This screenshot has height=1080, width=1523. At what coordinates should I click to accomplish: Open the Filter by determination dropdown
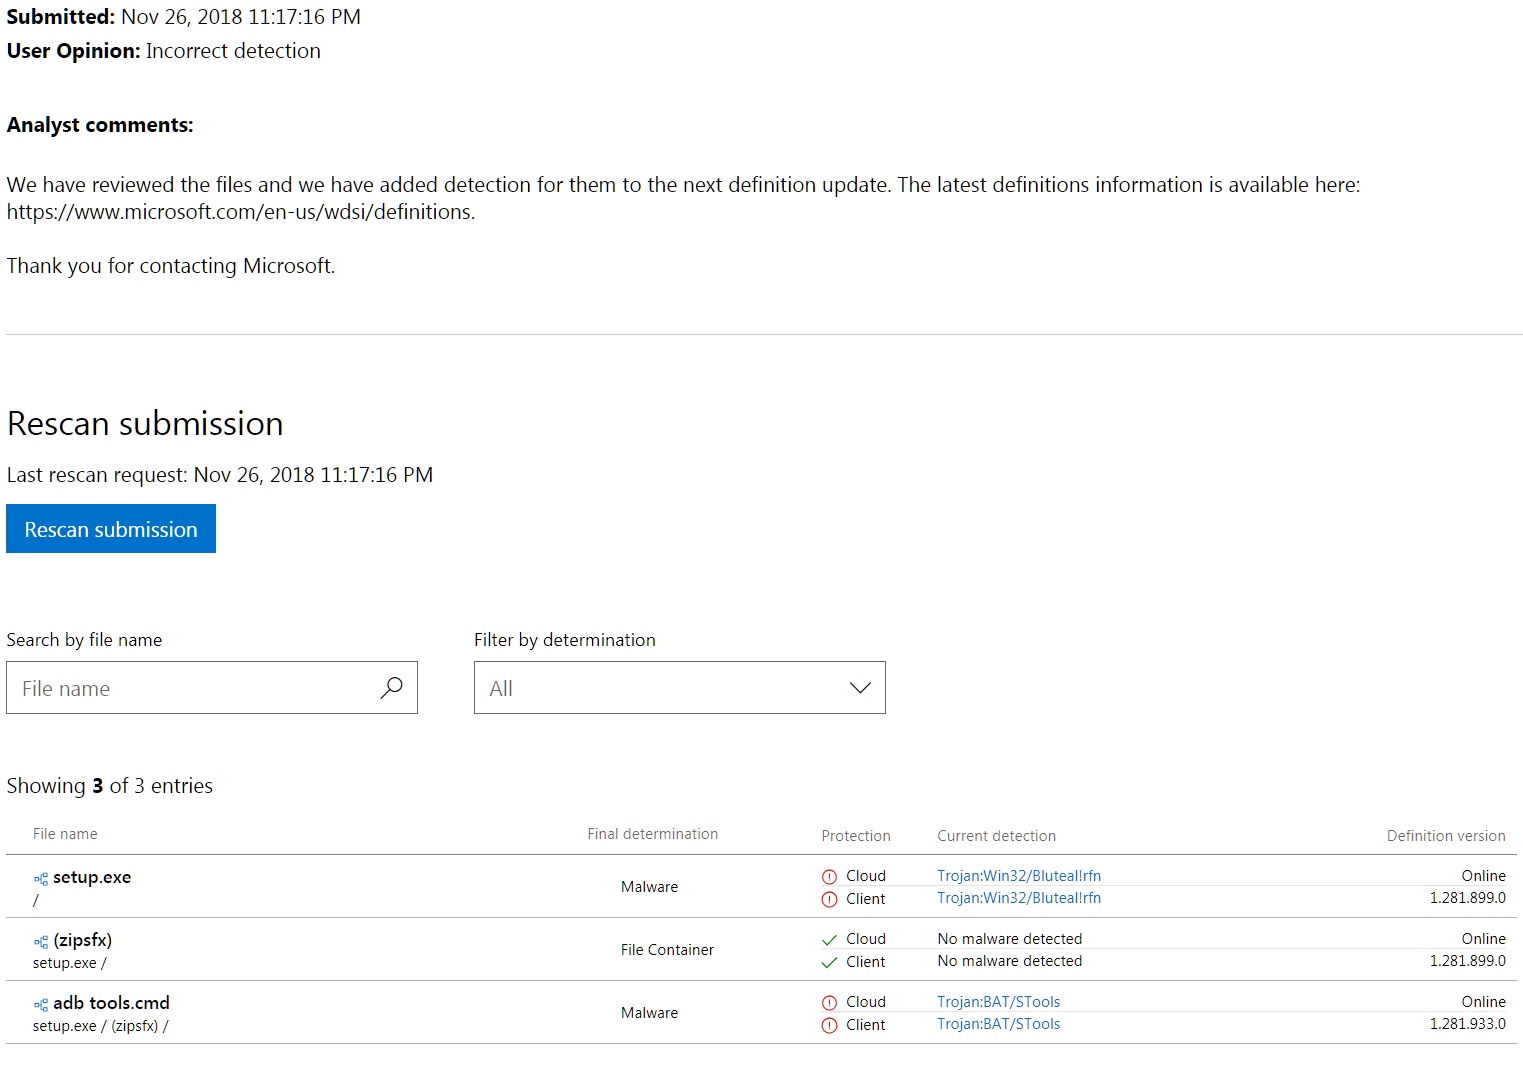coord(679,688)
